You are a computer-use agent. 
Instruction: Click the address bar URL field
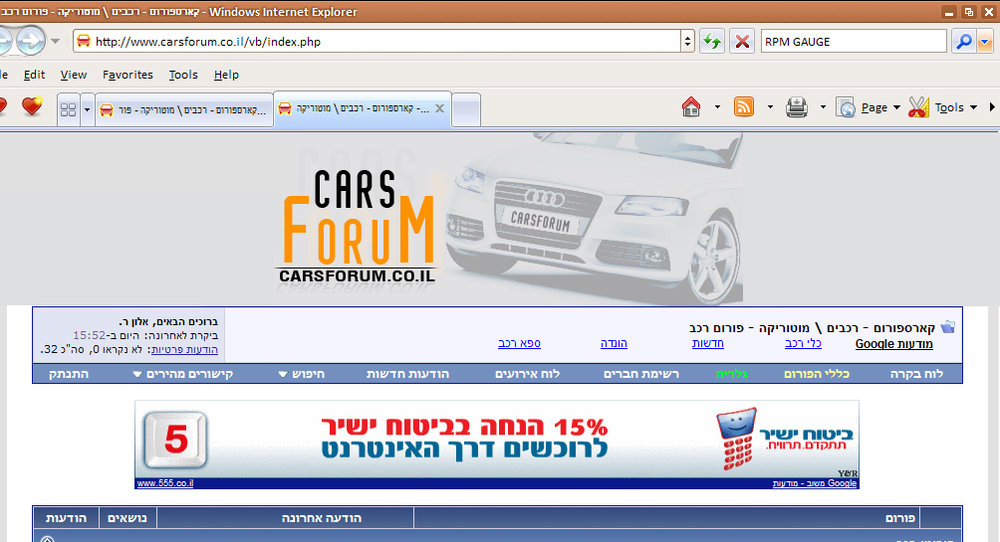pos(376,41)
